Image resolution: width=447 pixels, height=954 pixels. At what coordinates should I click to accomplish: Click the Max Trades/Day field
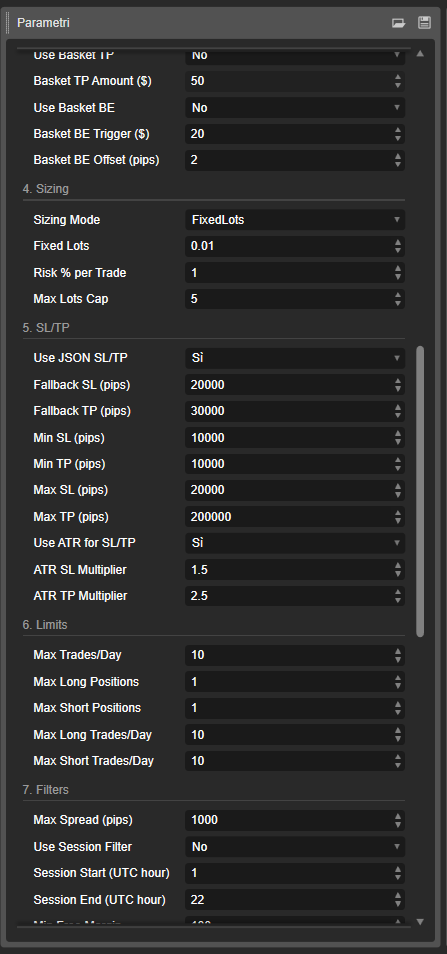(295, 655)
